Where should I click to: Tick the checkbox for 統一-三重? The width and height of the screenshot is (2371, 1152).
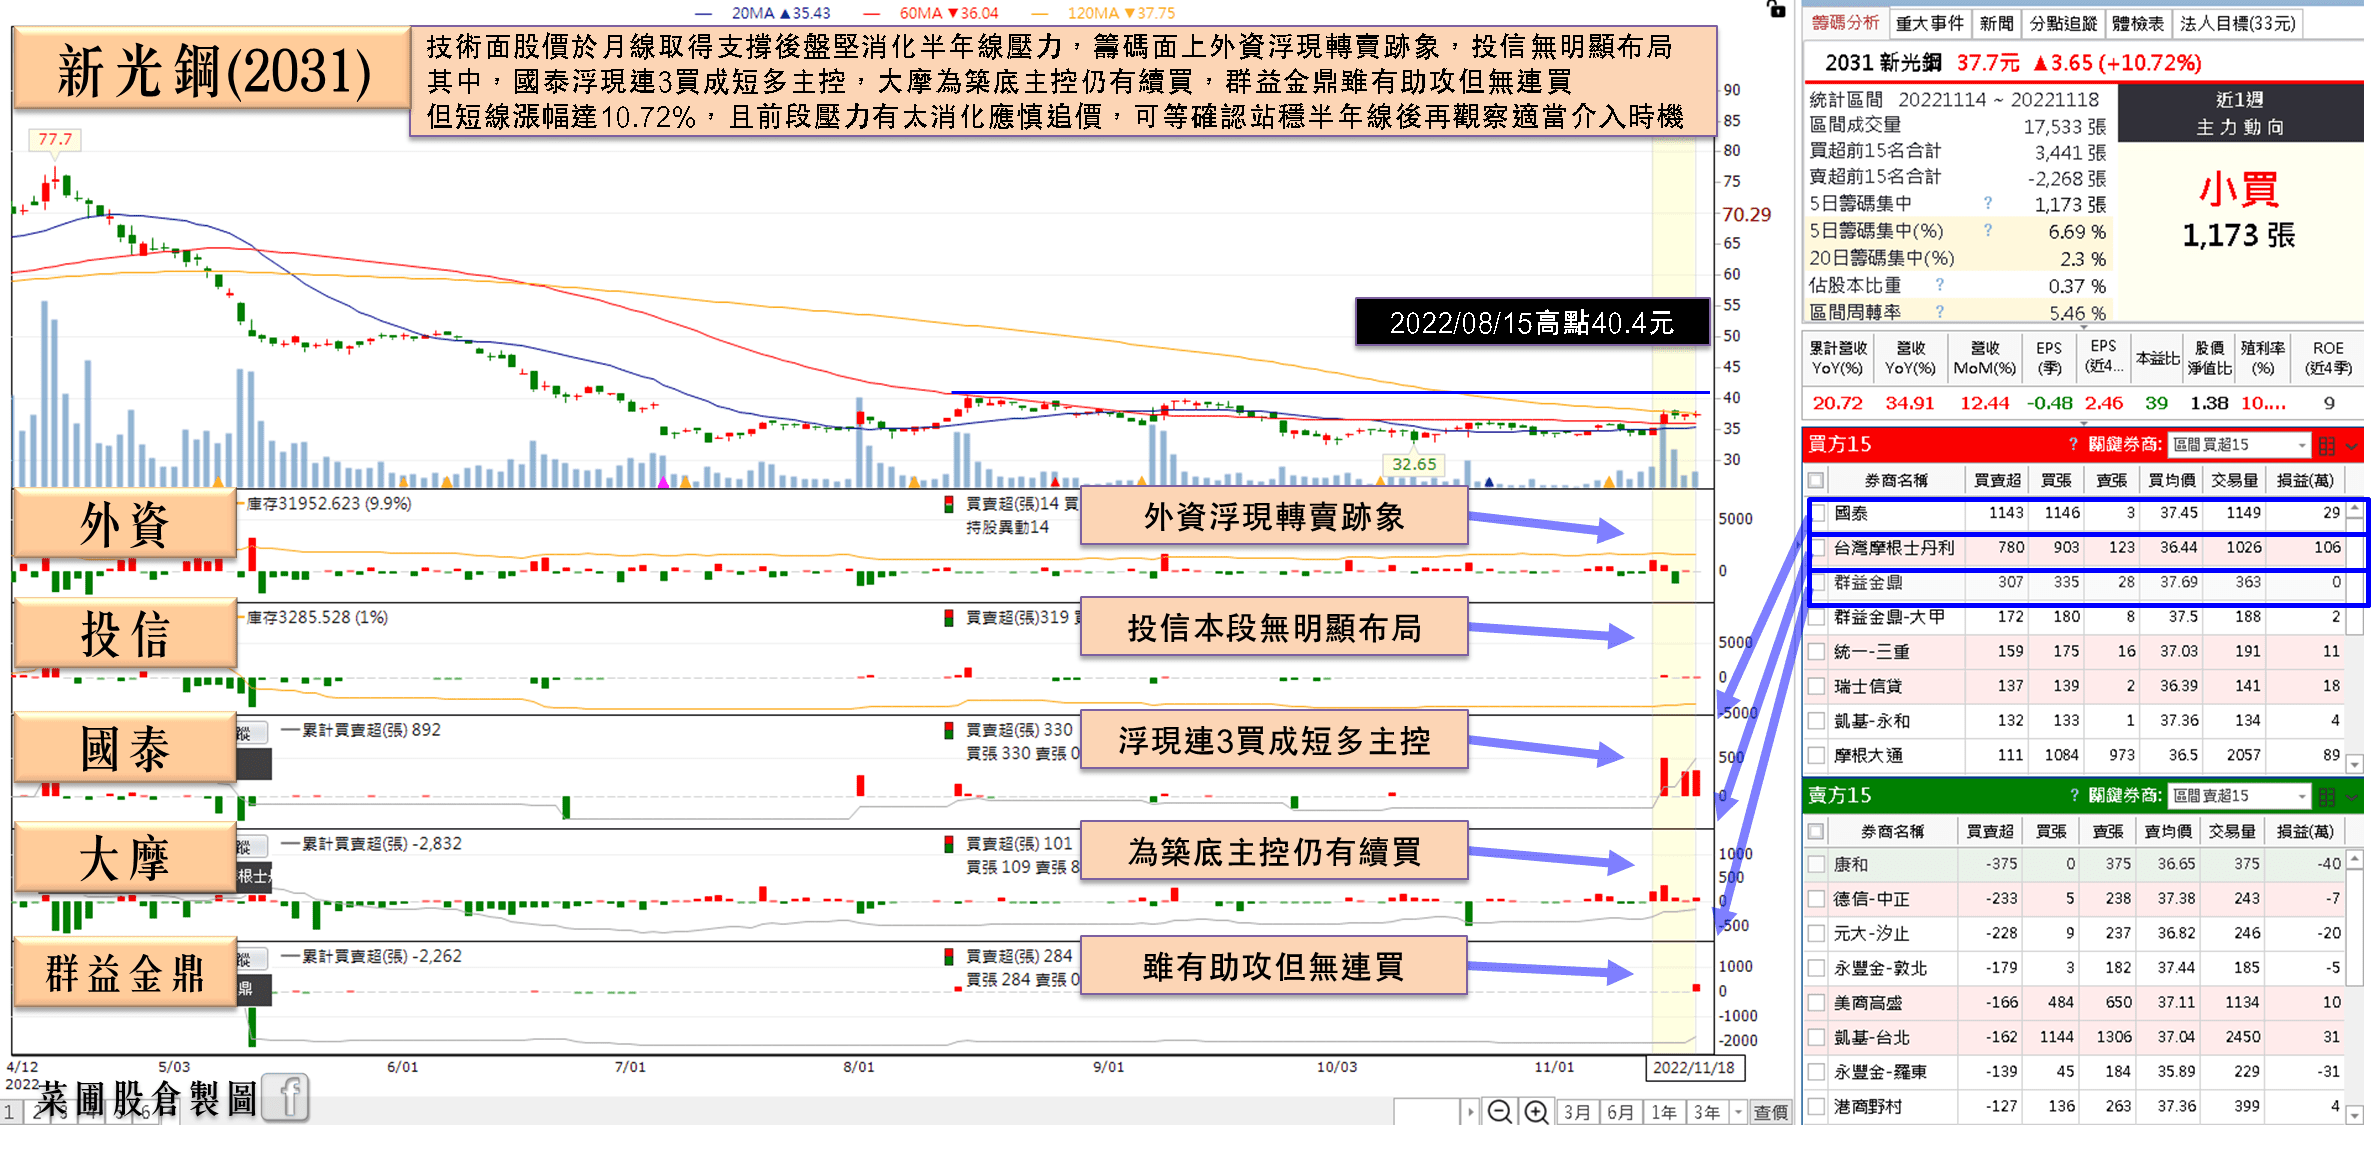click(x=1818, y=652)
